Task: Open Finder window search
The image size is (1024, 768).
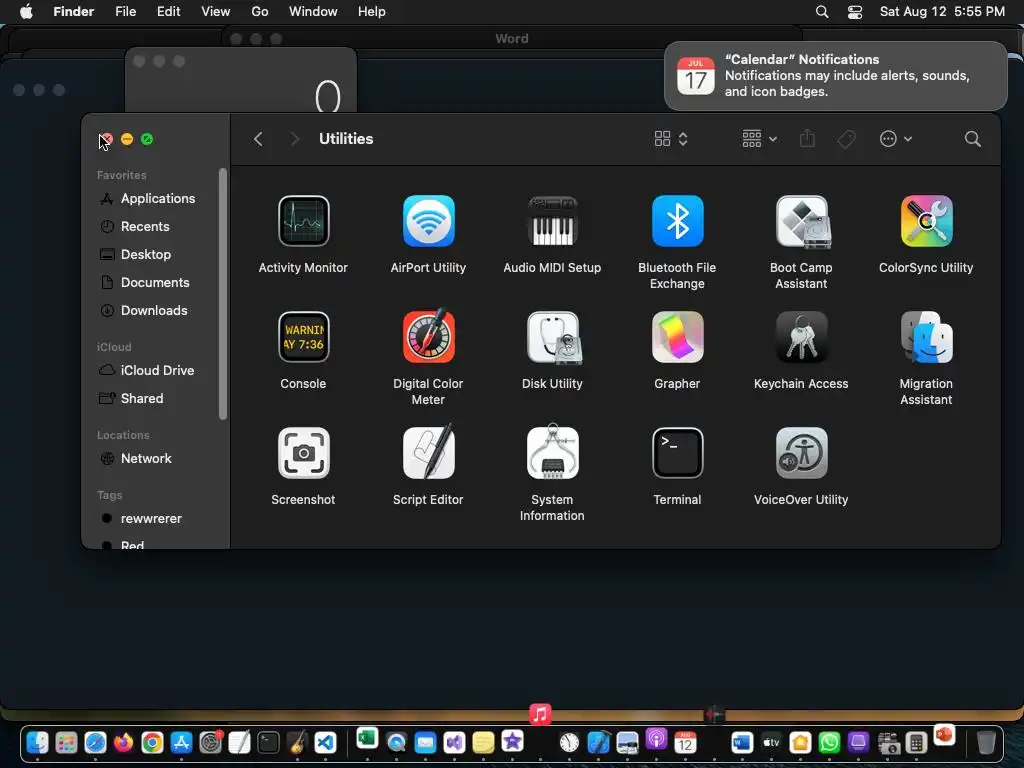Action: pos(972,138)
